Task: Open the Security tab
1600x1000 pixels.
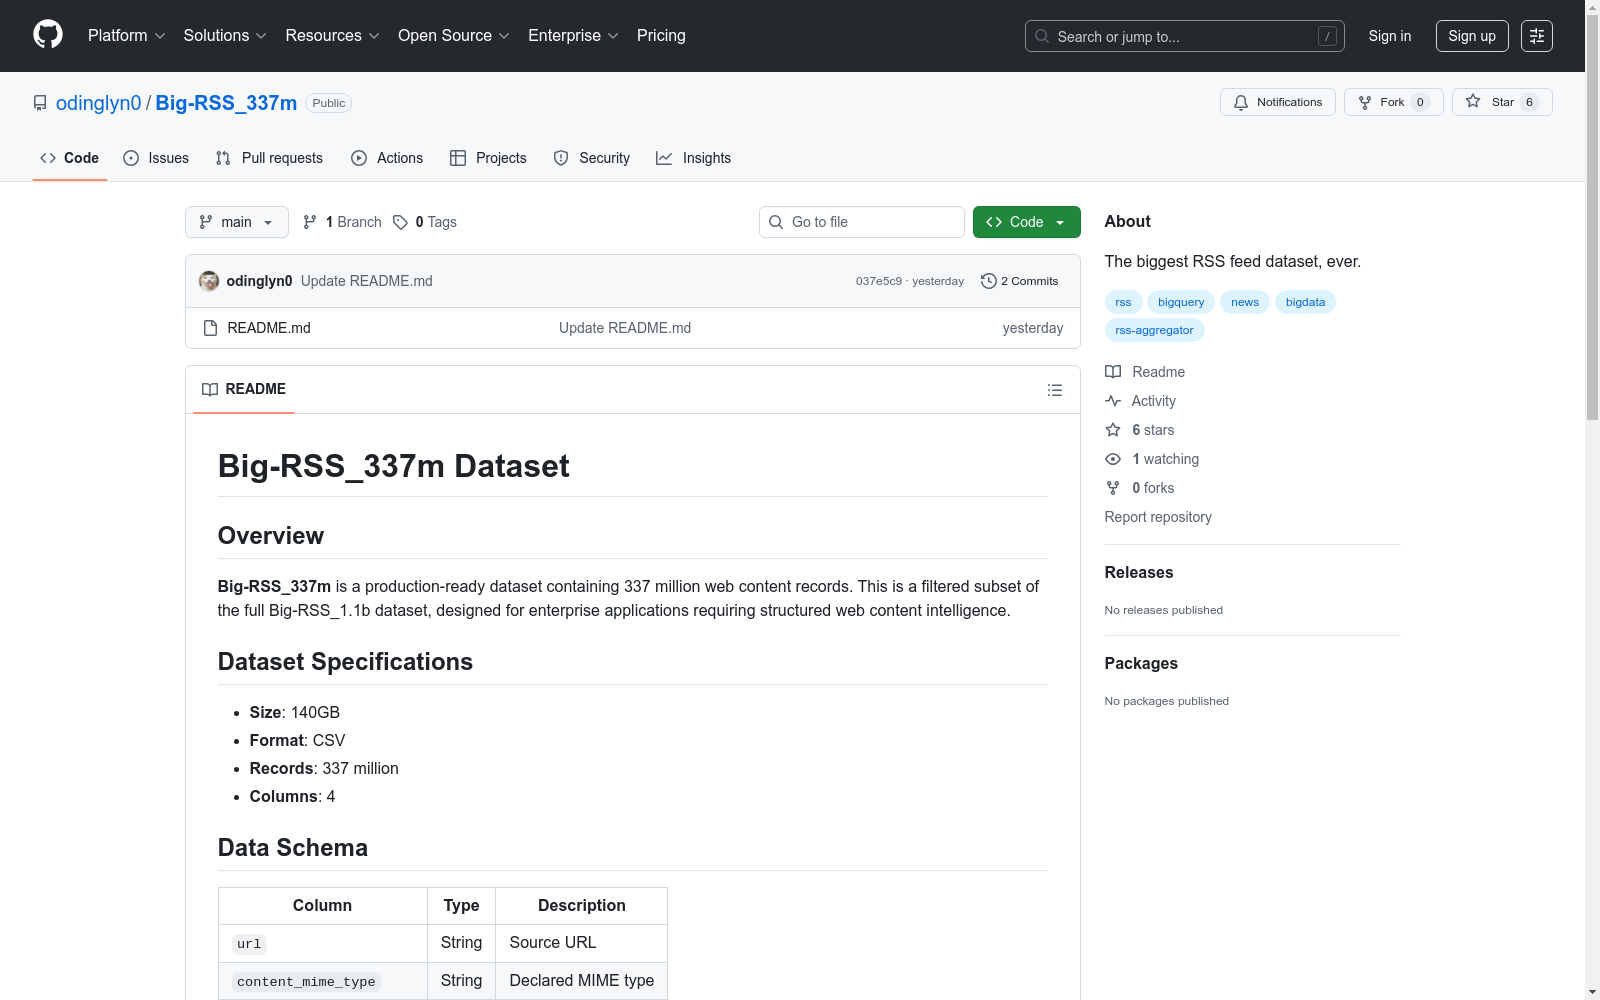Action: tap(592, 158)
